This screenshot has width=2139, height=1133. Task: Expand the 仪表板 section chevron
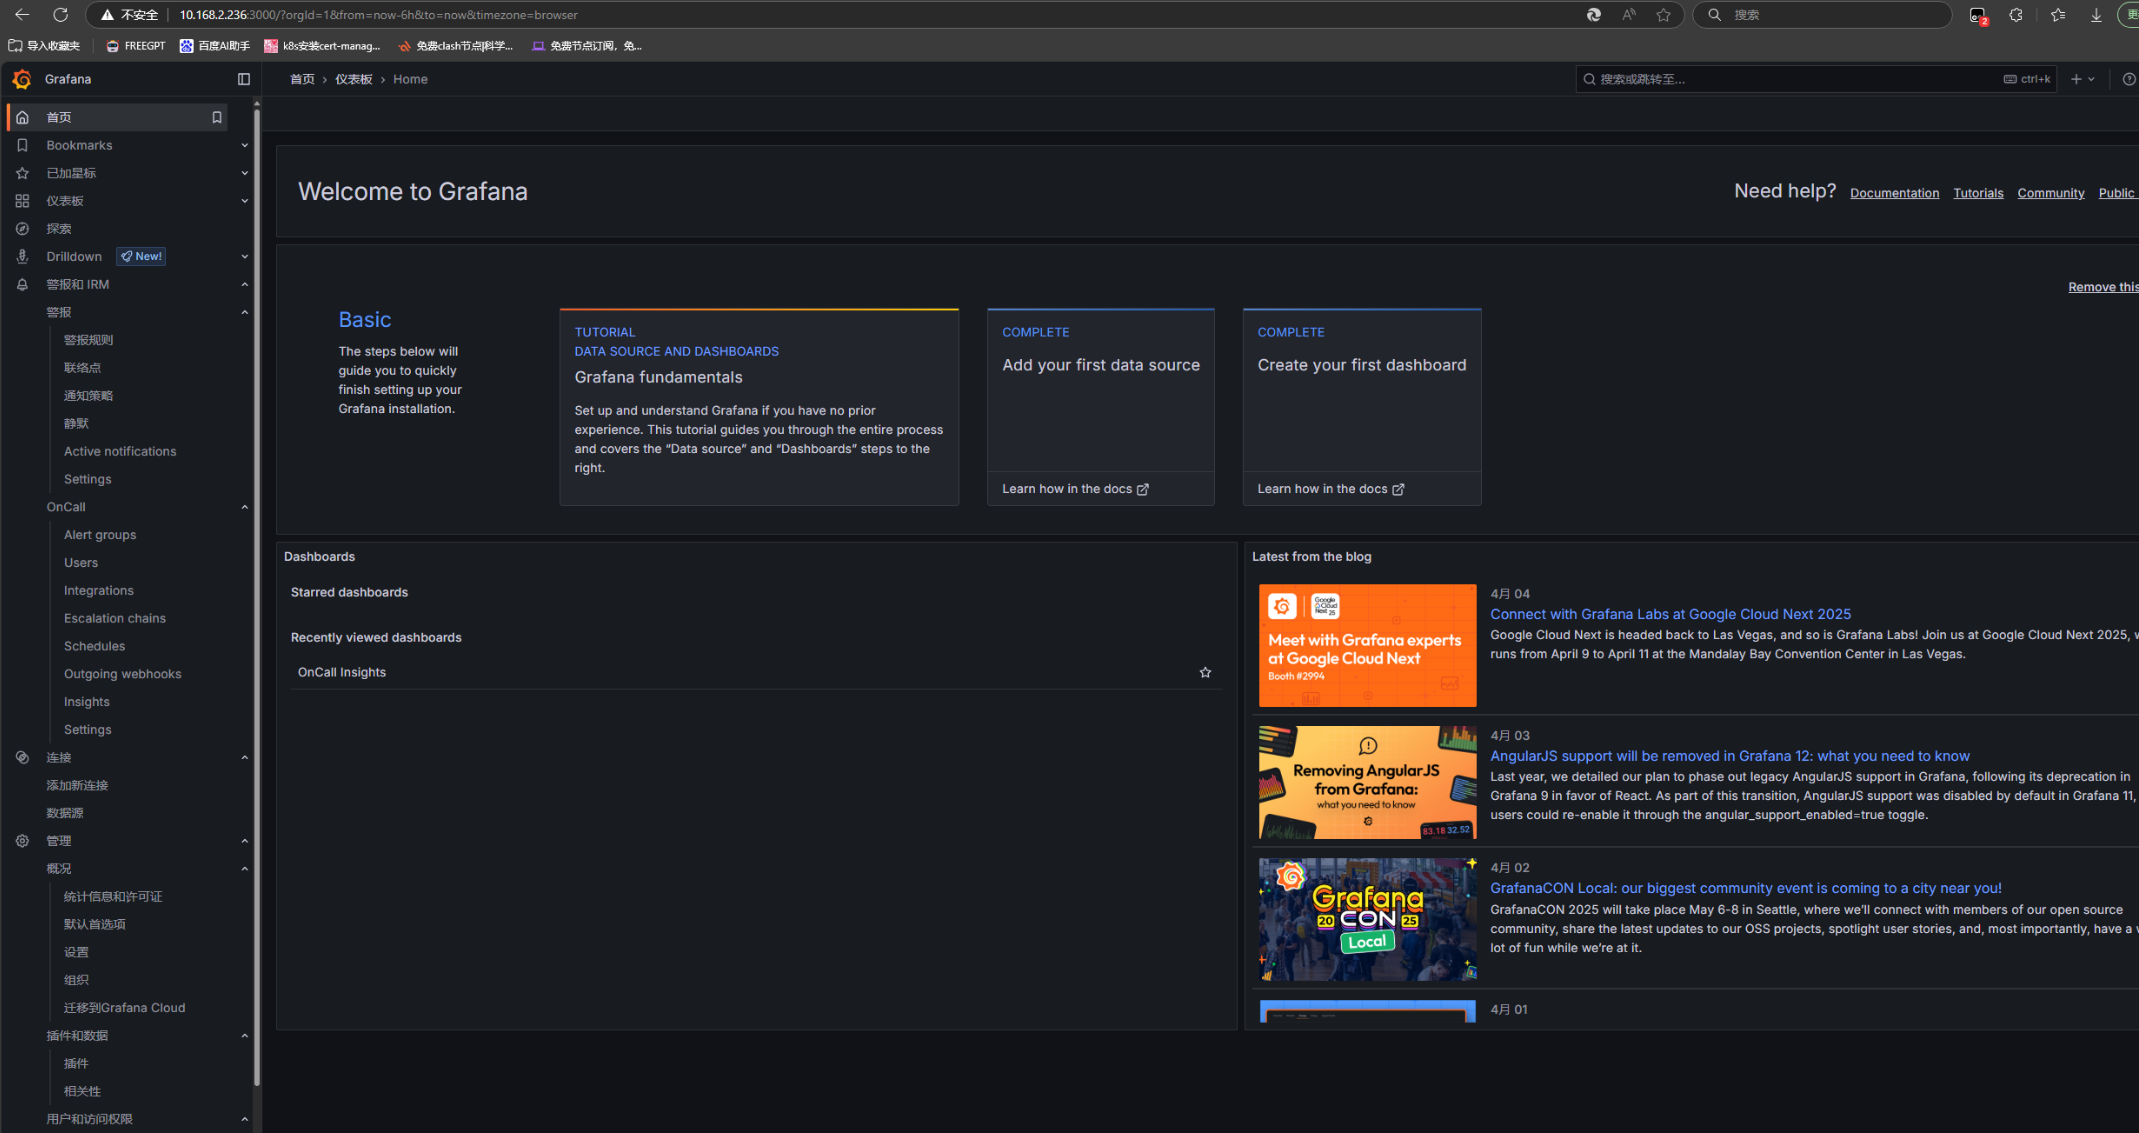[x=244, y=201]
